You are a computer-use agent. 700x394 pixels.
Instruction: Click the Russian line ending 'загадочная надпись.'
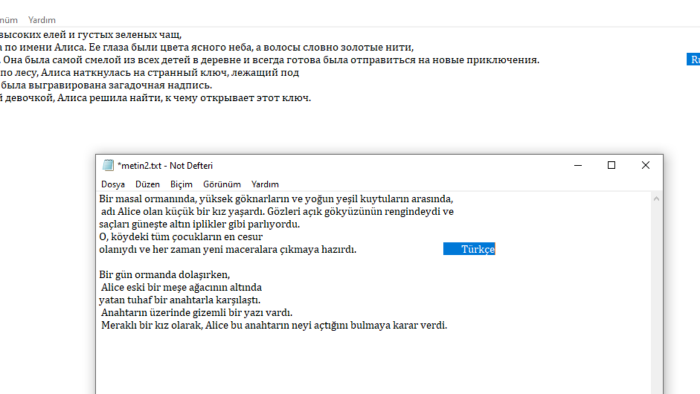[x=106, y=85]
